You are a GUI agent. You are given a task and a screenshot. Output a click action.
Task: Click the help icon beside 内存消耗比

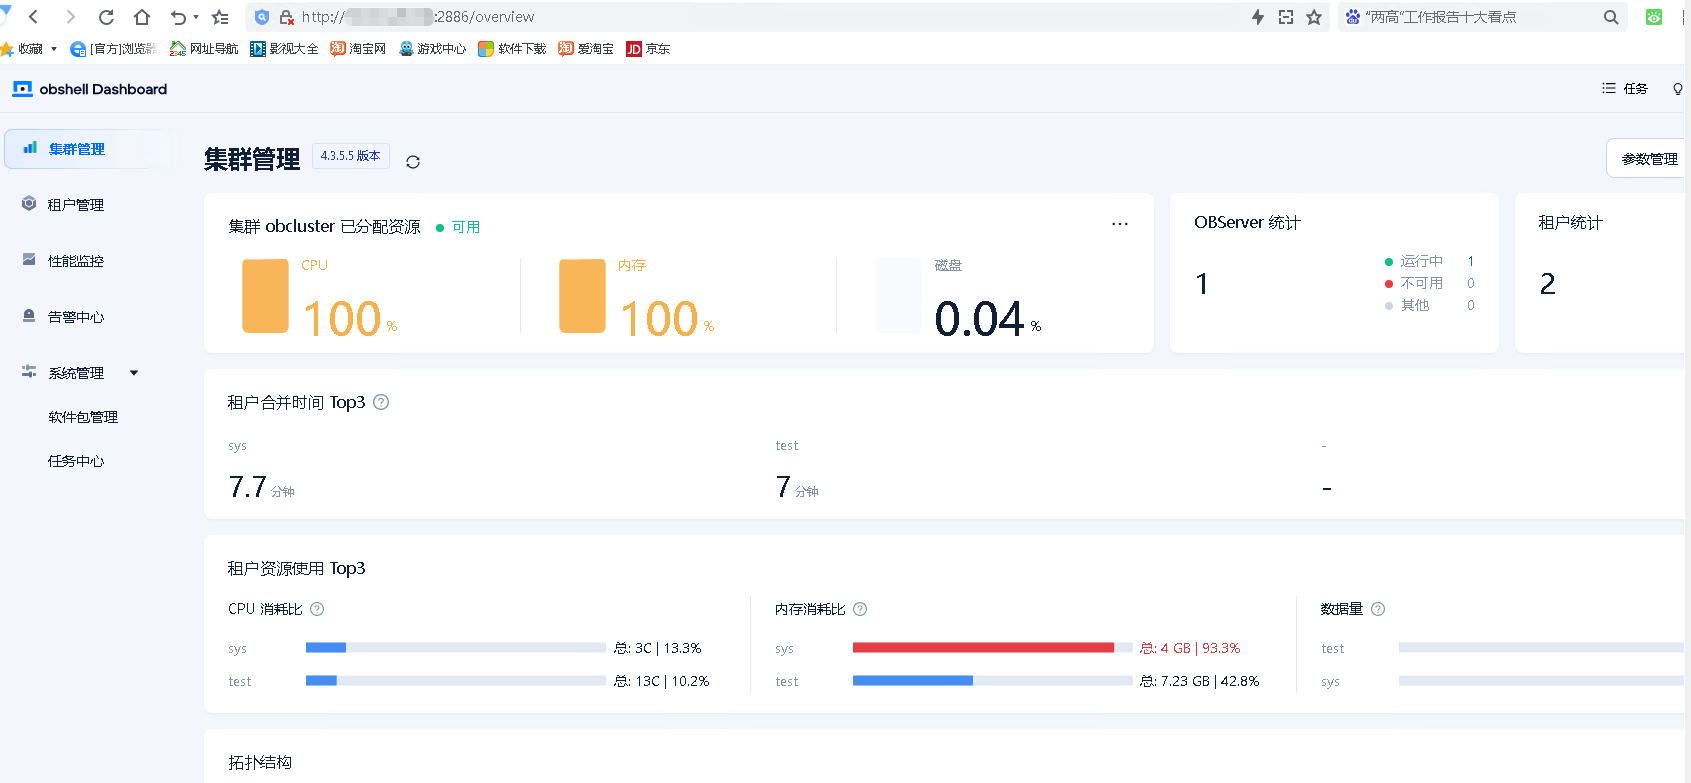pos(860,609)
